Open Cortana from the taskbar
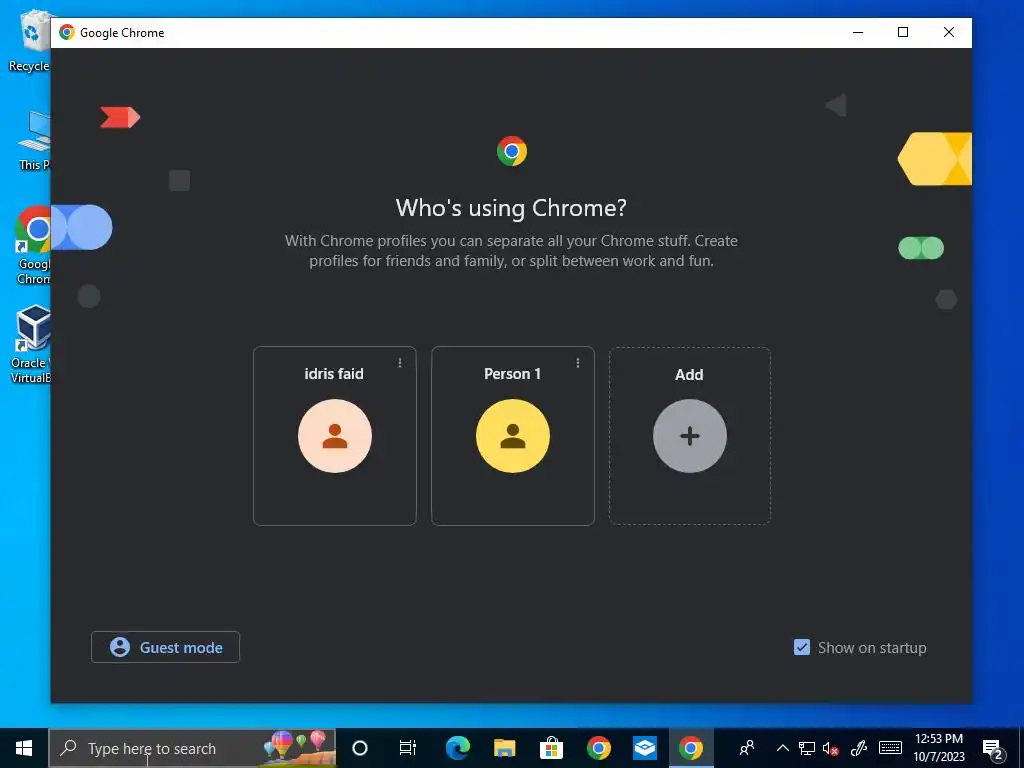Image resolution: width=1024 pixels, height=768 pixels. click(x=360, y=748)
